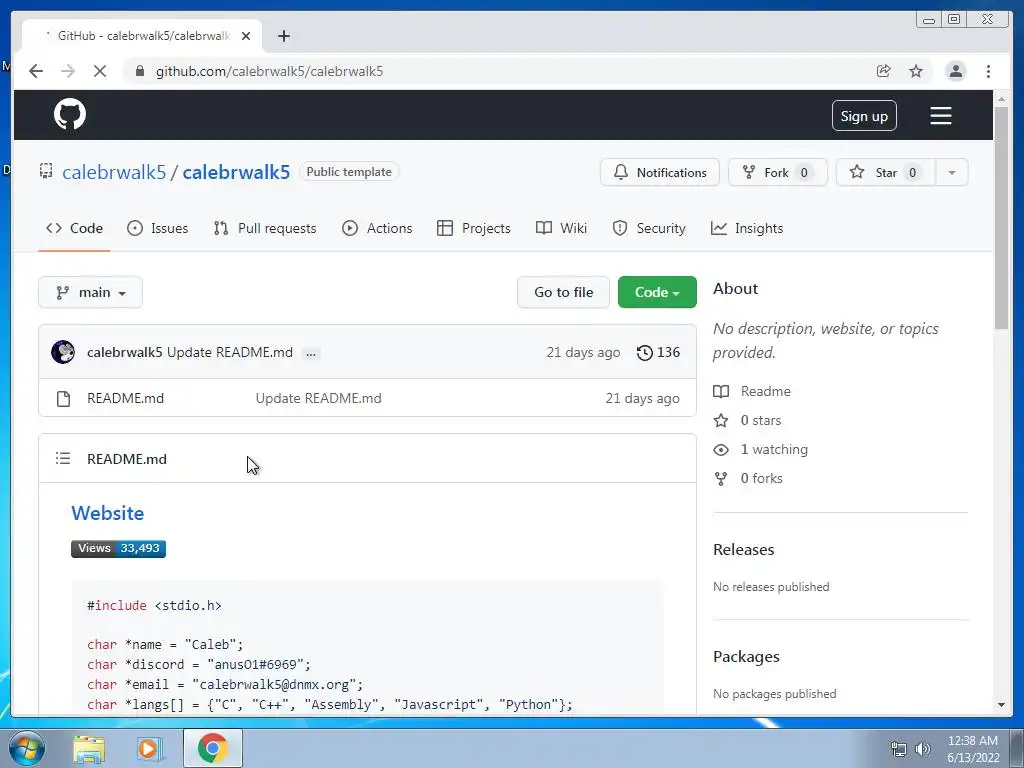This screenshot has height=768, width=1024.
Task: Click the browser back arrow
Action: coord(36,71)
